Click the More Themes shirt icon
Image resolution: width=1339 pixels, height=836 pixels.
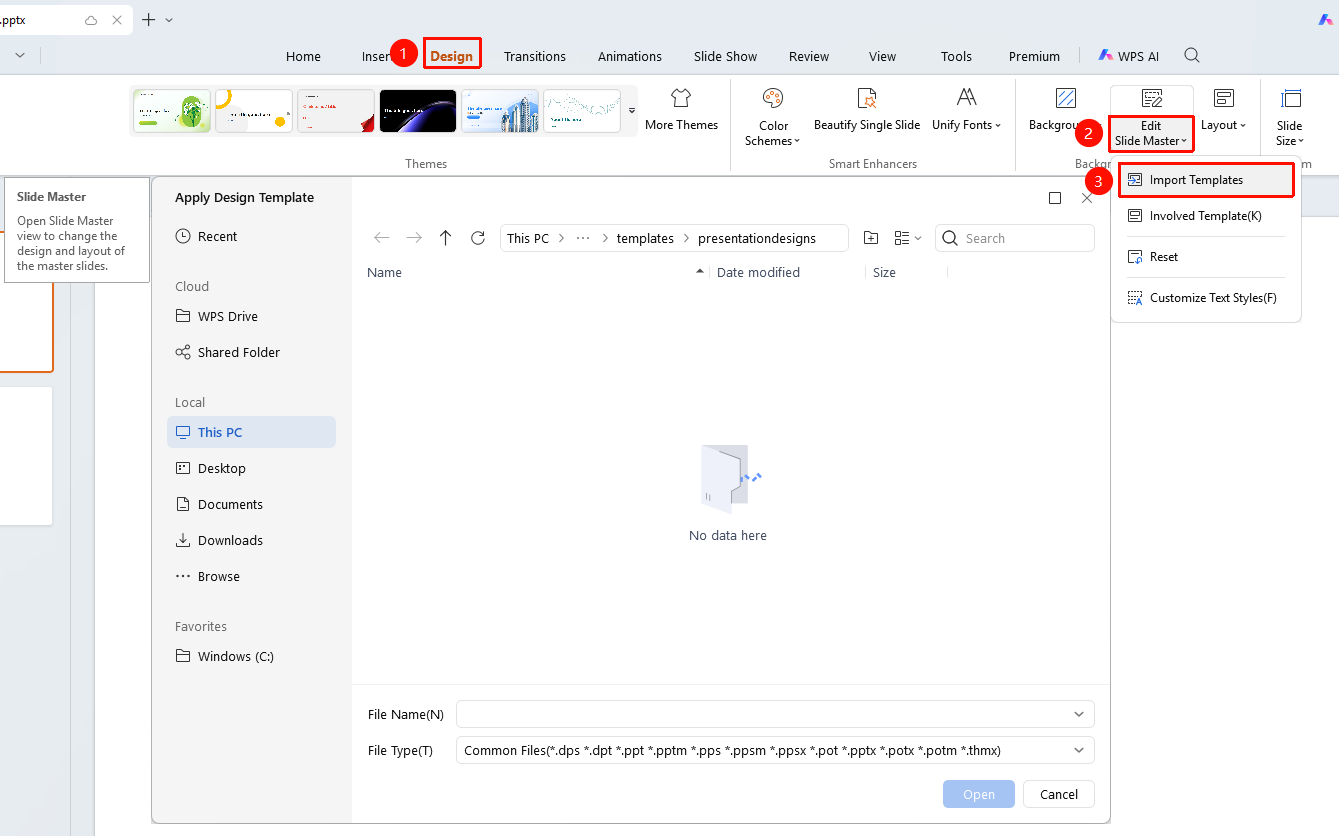pyautogui.click(x=681, y=98)
